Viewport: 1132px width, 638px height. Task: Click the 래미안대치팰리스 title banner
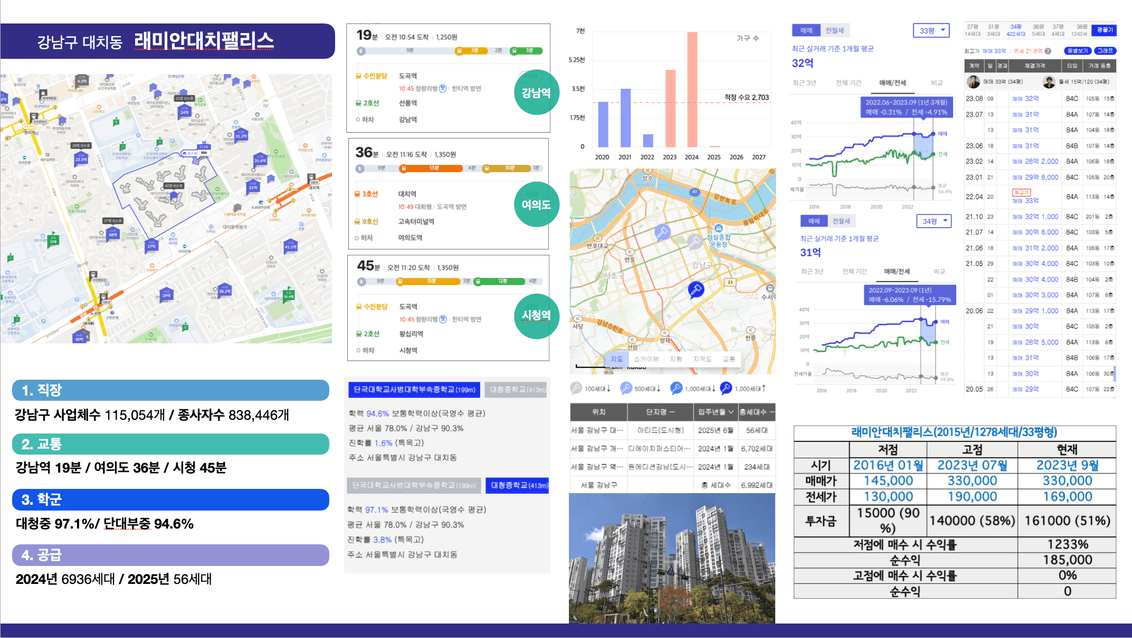tap(167, 41)
